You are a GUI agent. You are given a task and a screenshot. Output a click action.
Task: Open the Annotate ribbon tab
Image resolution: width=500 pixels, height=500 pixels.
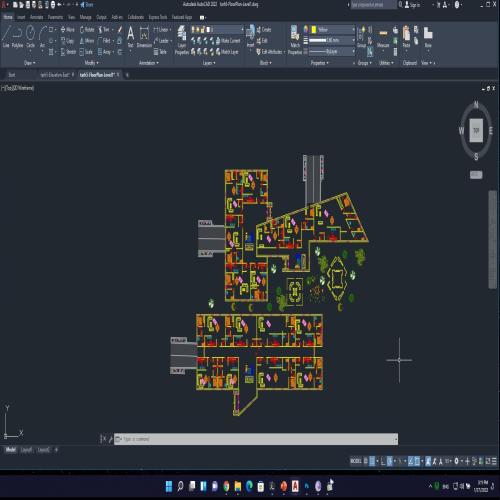(x=36, y=17)
